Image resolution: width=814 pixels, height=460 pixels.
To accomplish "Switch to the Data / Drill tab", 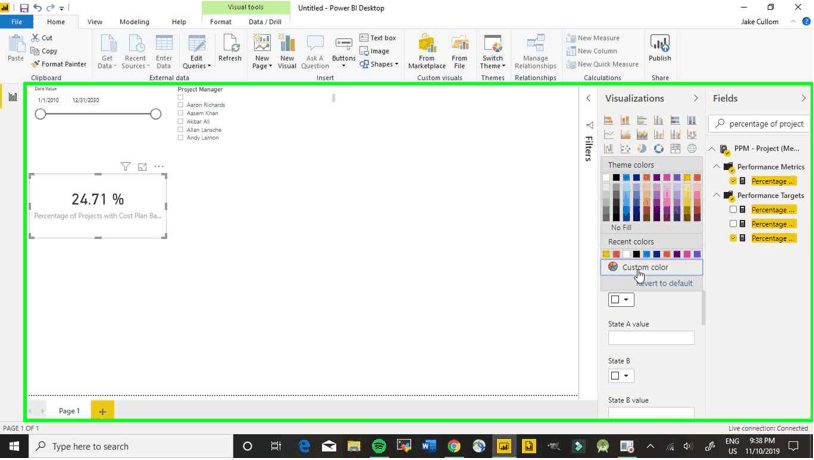I will click(265, 22).
